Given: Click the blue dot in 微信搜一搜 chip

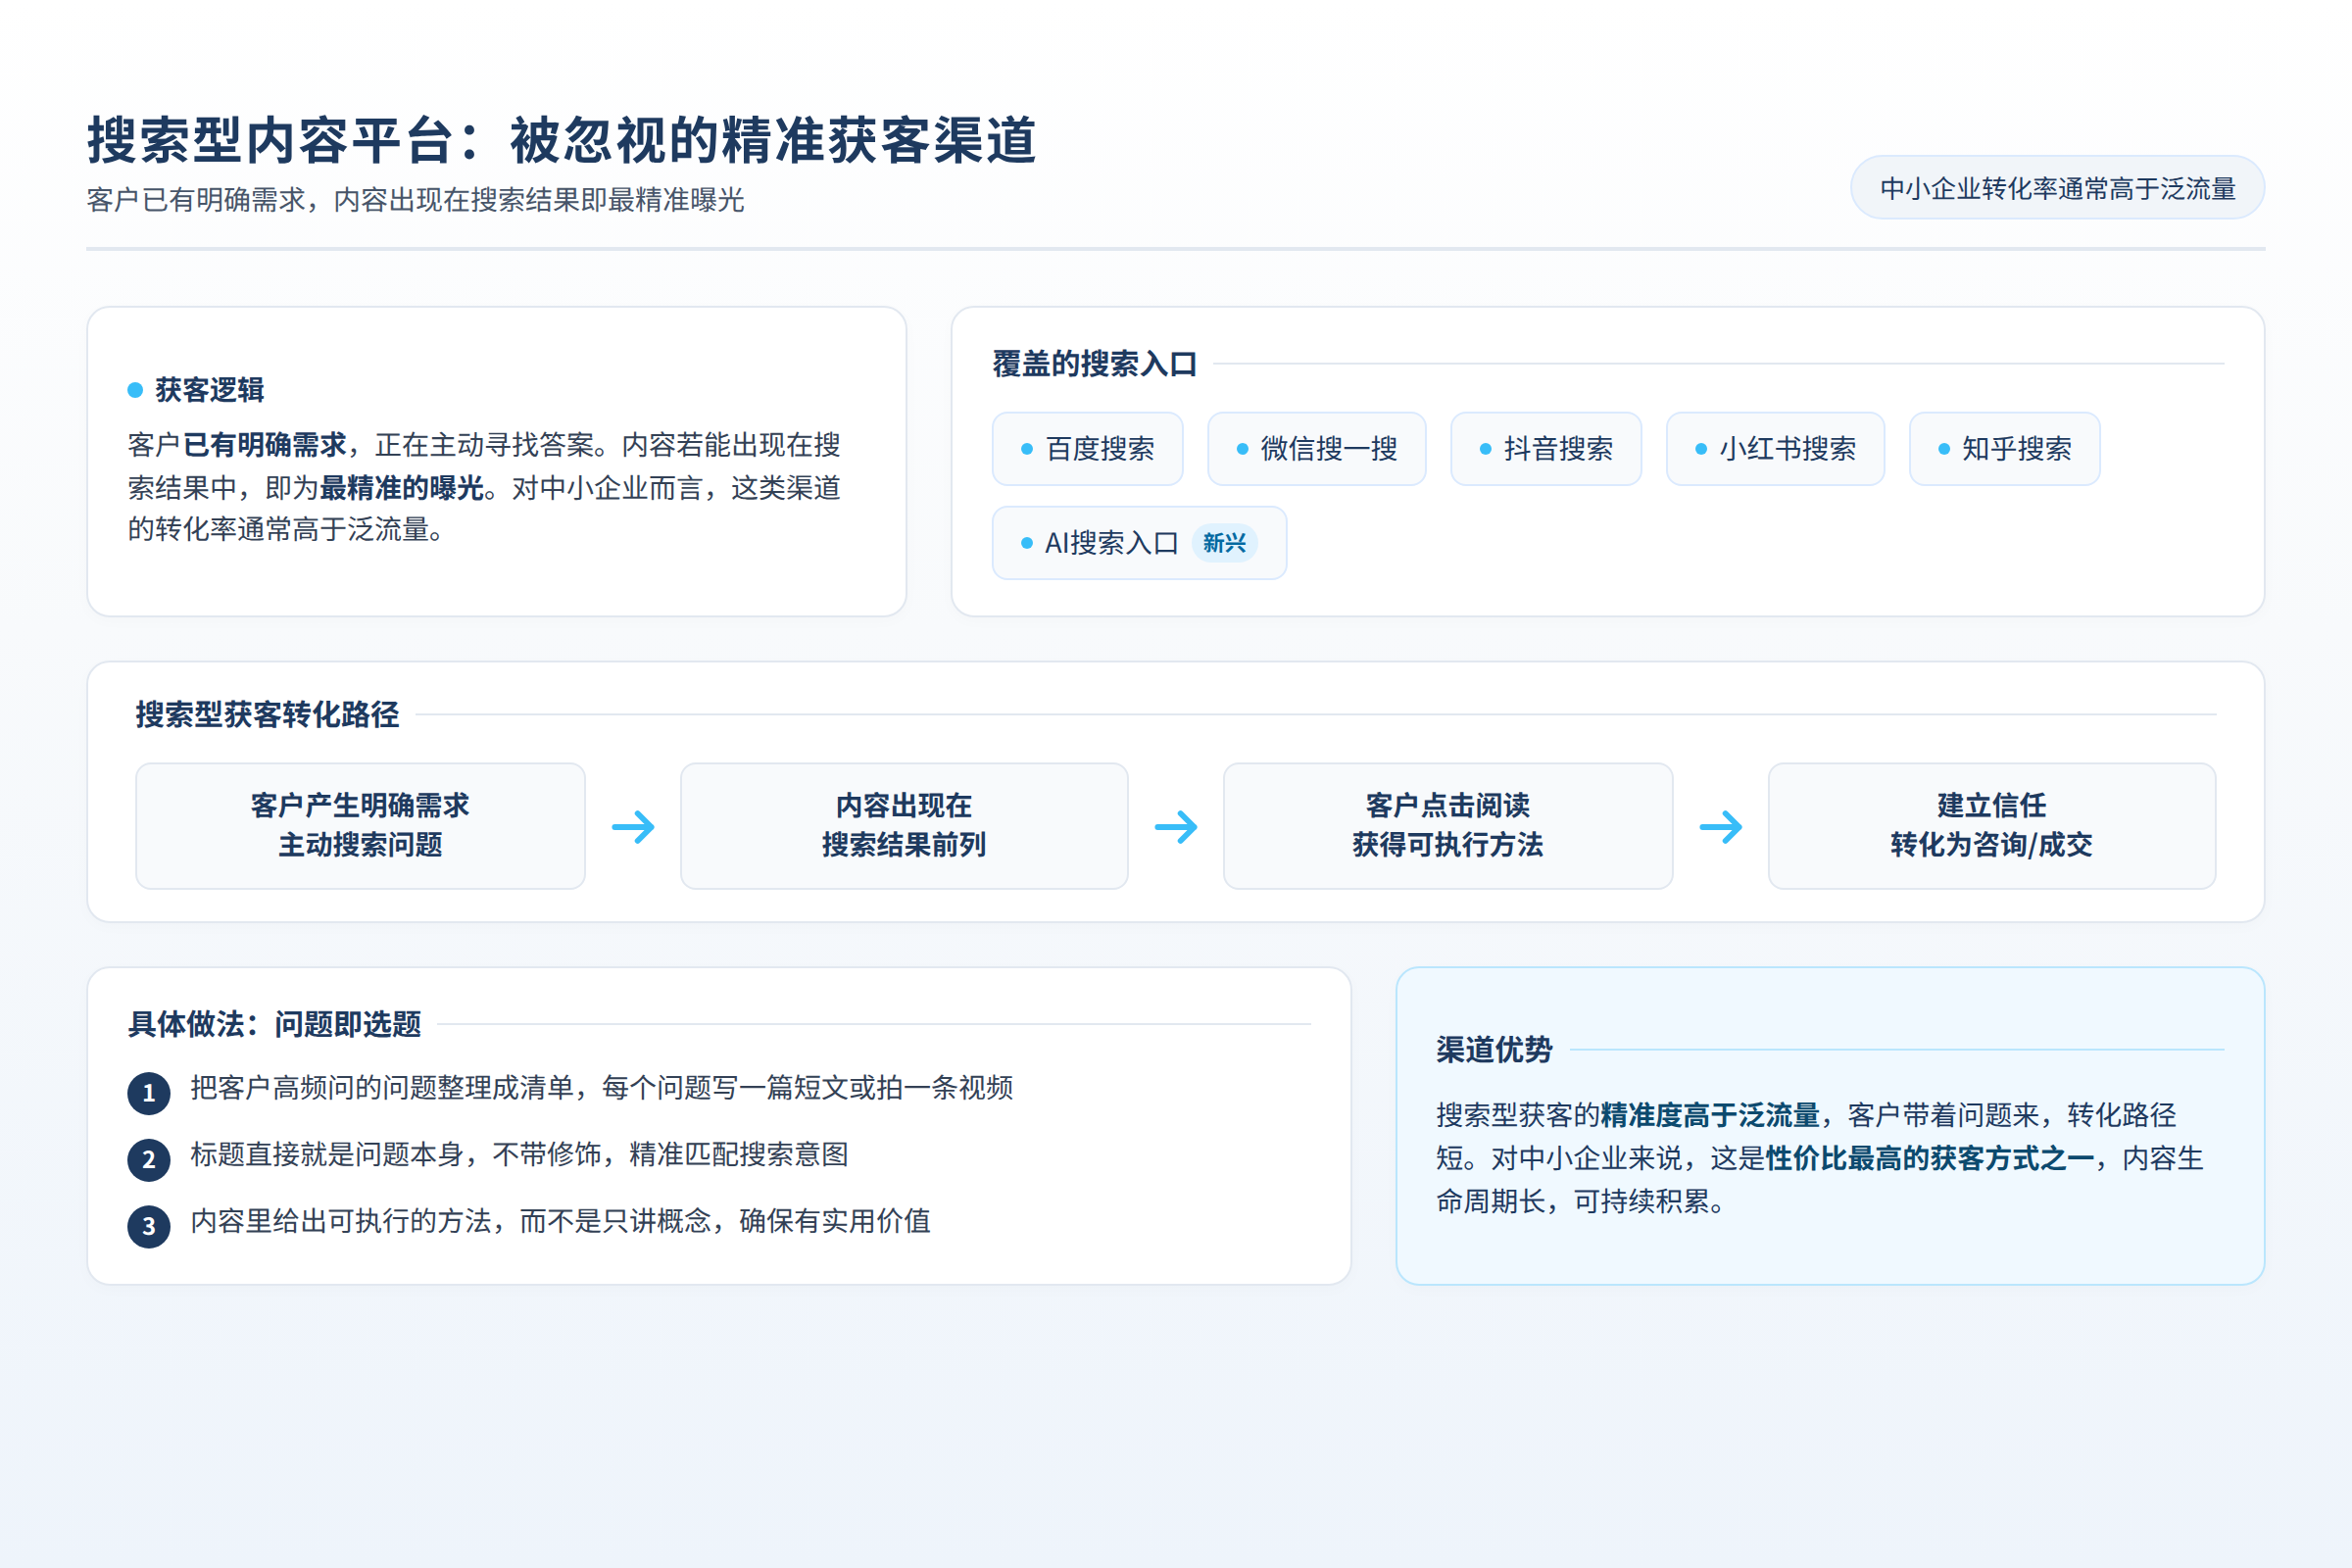Looking at the screenshot, I should pos(1243,449).
